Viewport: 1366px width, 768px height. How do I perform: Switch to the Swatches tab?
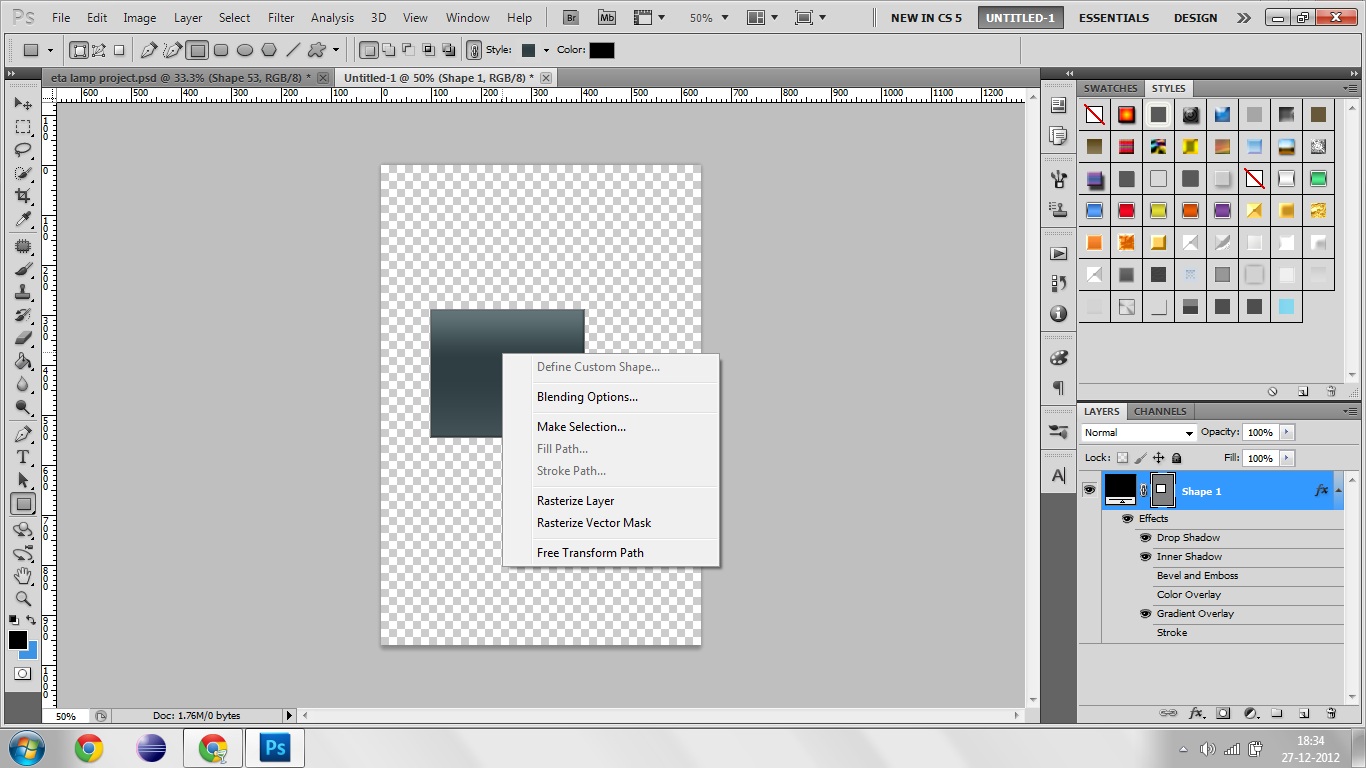click(1111, 88)
